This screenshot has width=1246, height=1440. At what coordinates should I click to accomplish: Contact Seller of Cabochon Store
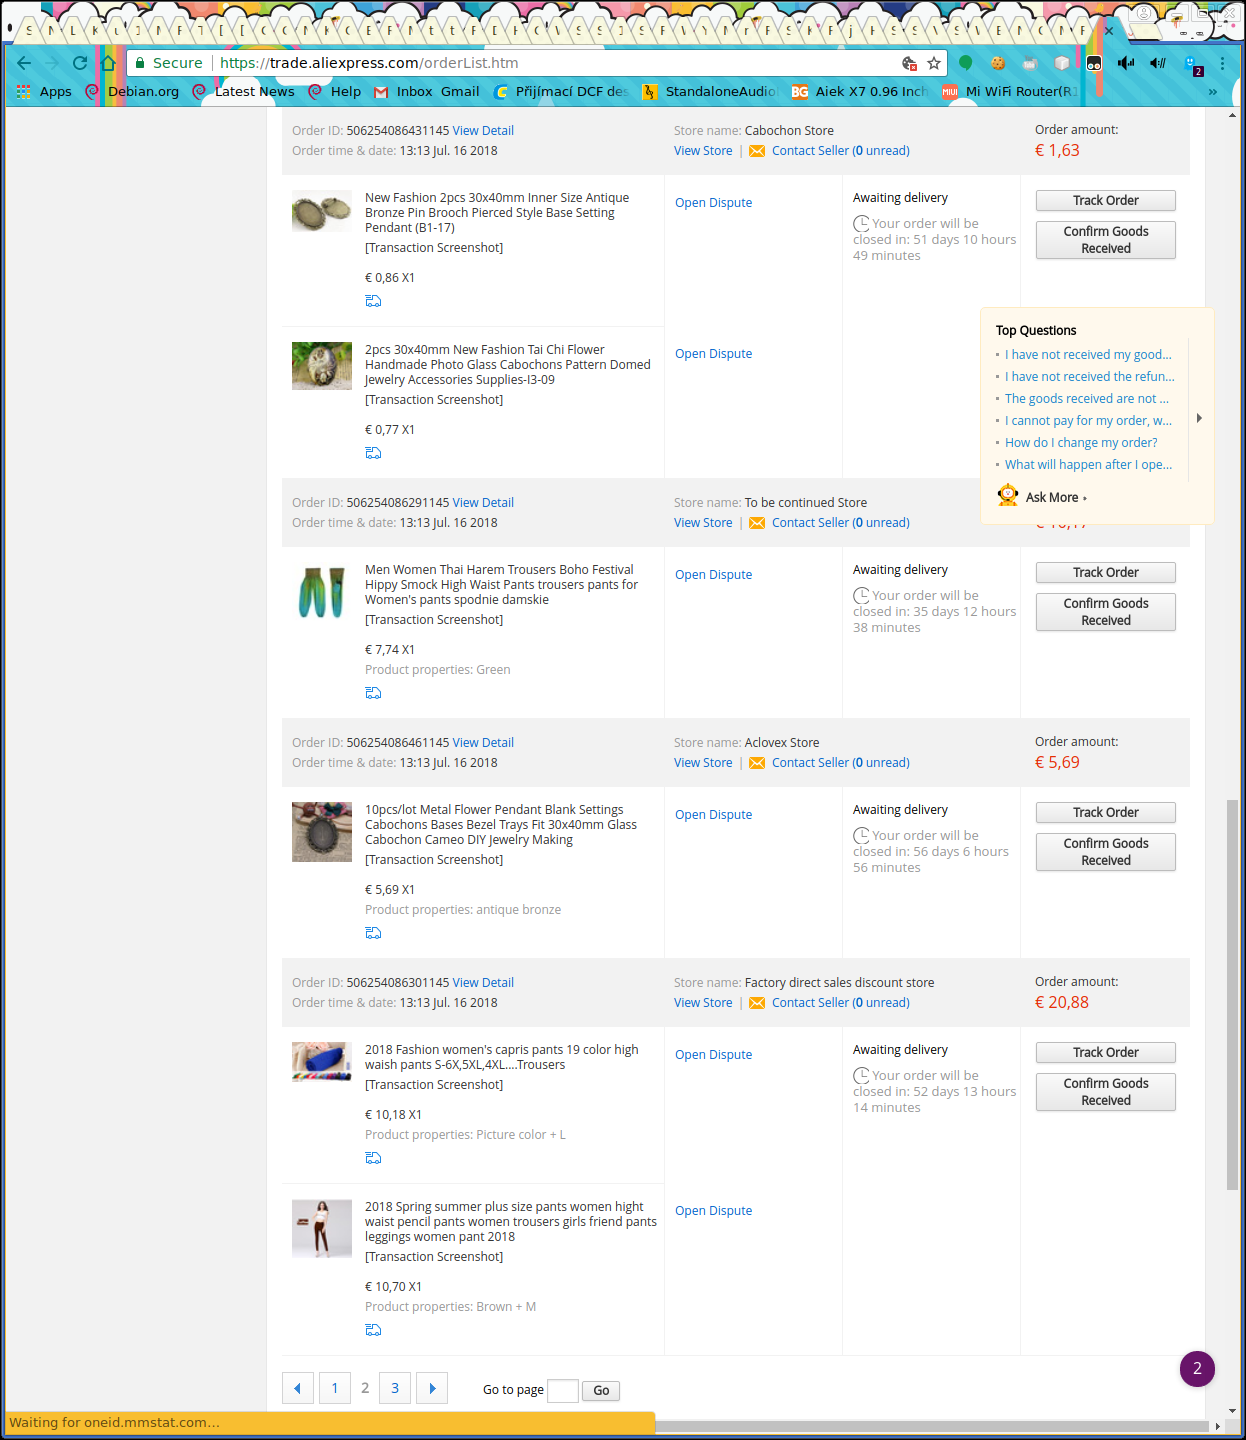pyautogui.click(x=841, y=151)
